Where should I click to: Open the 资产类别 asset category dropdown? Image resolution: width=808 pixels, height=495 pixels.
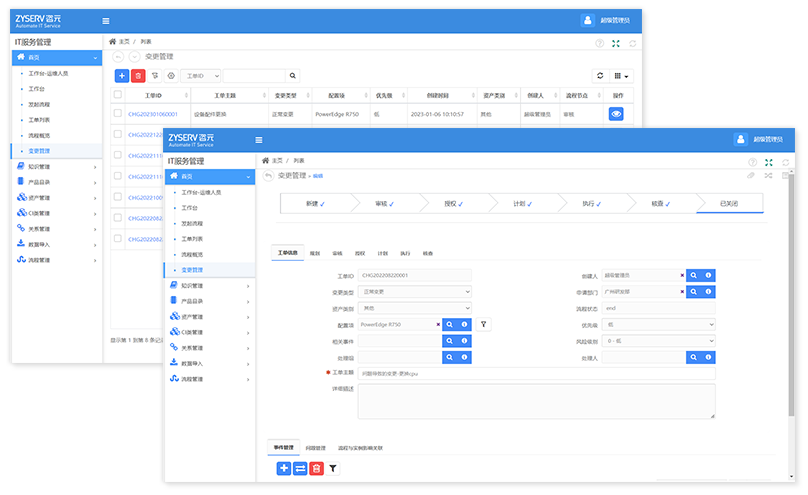[415, 308]
